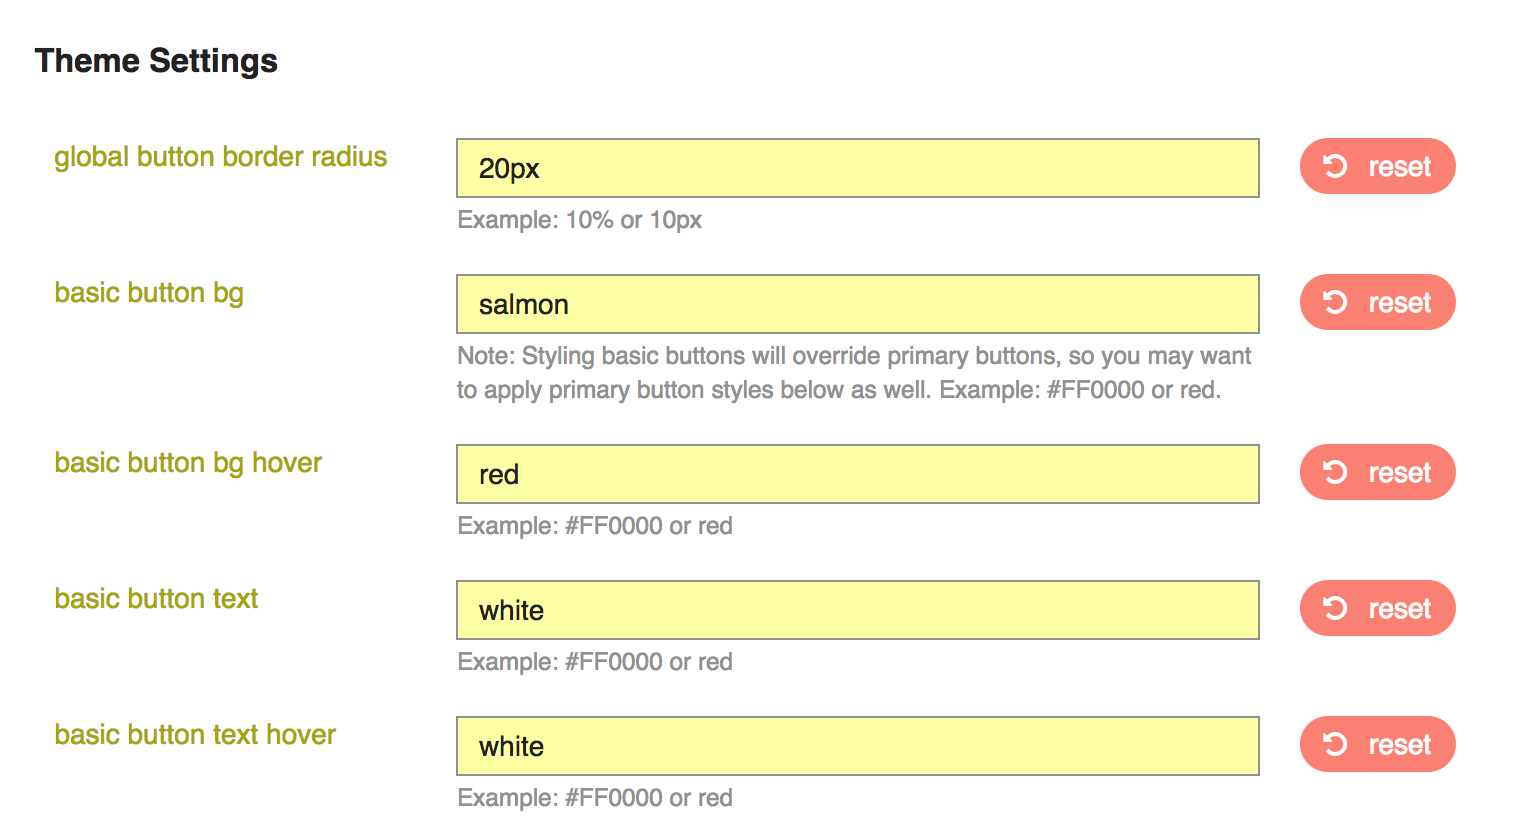Viewport: 1536px width, 820px height.
Task: Focus the basic button text input field
Action: pyautogui.click(x=857, y=610)
